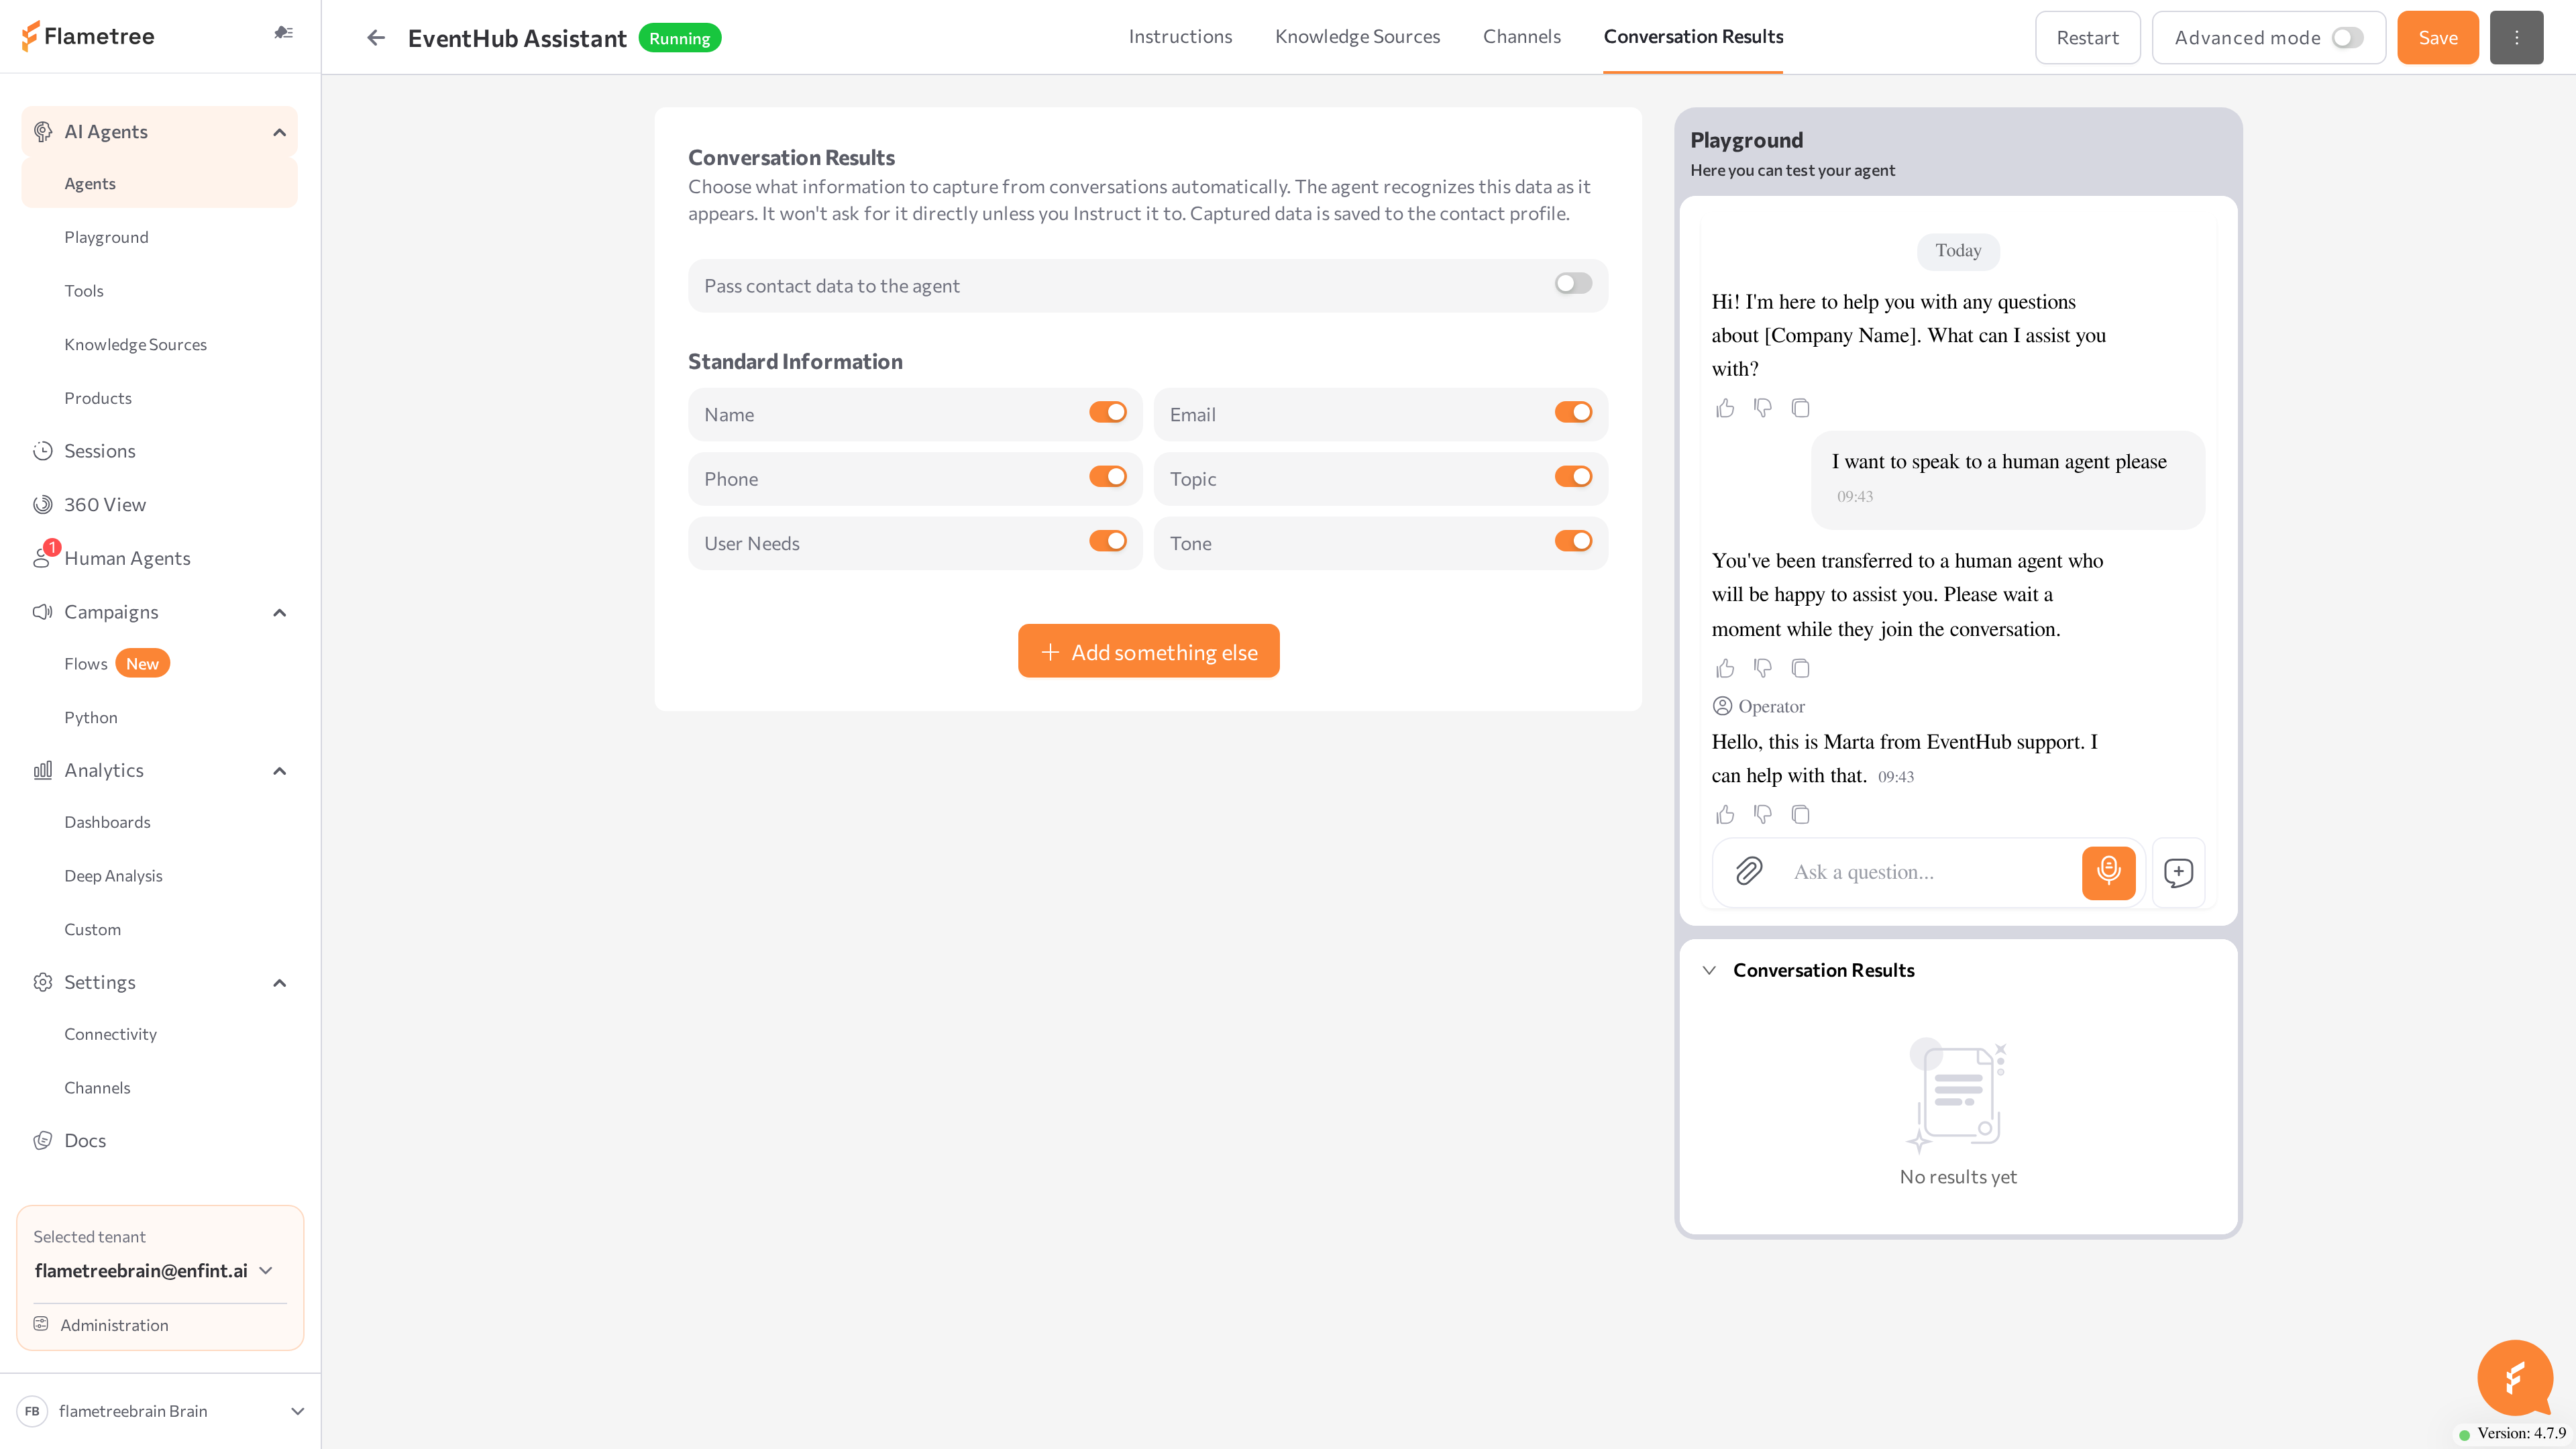Copy Marta's operator message

(x=1801, y=815)
